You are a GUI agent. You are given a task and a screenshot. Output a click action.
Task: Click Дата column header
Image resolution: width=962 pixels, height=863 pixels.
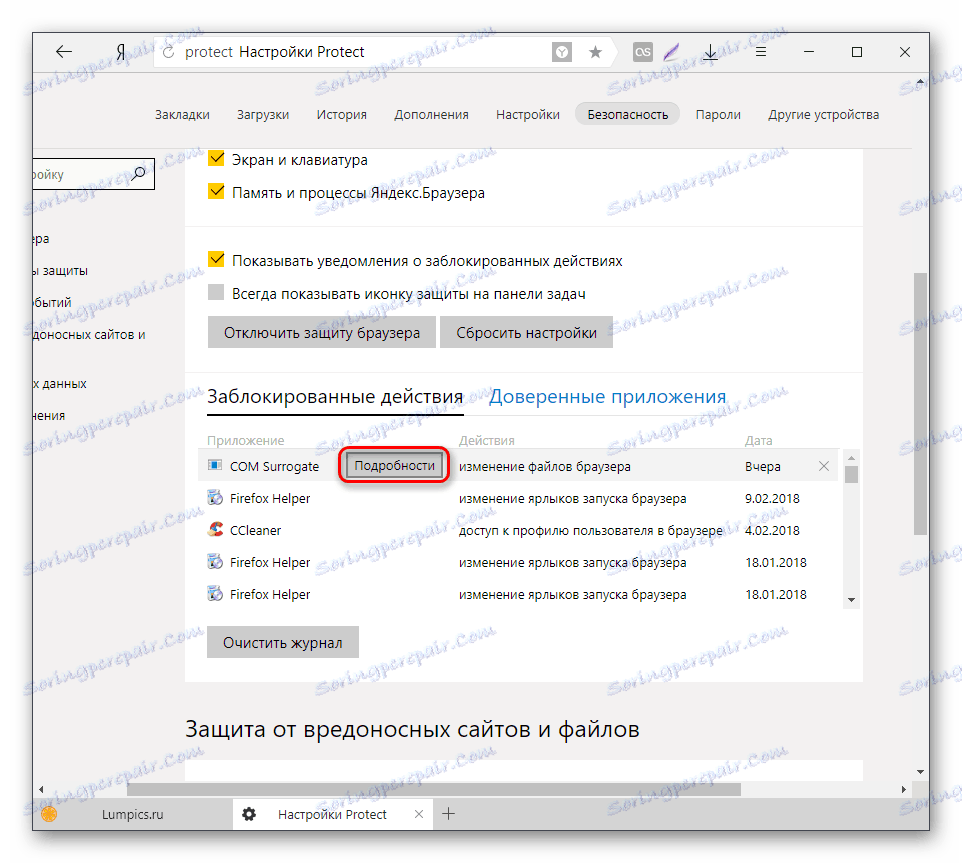click(x=758, y=440)
